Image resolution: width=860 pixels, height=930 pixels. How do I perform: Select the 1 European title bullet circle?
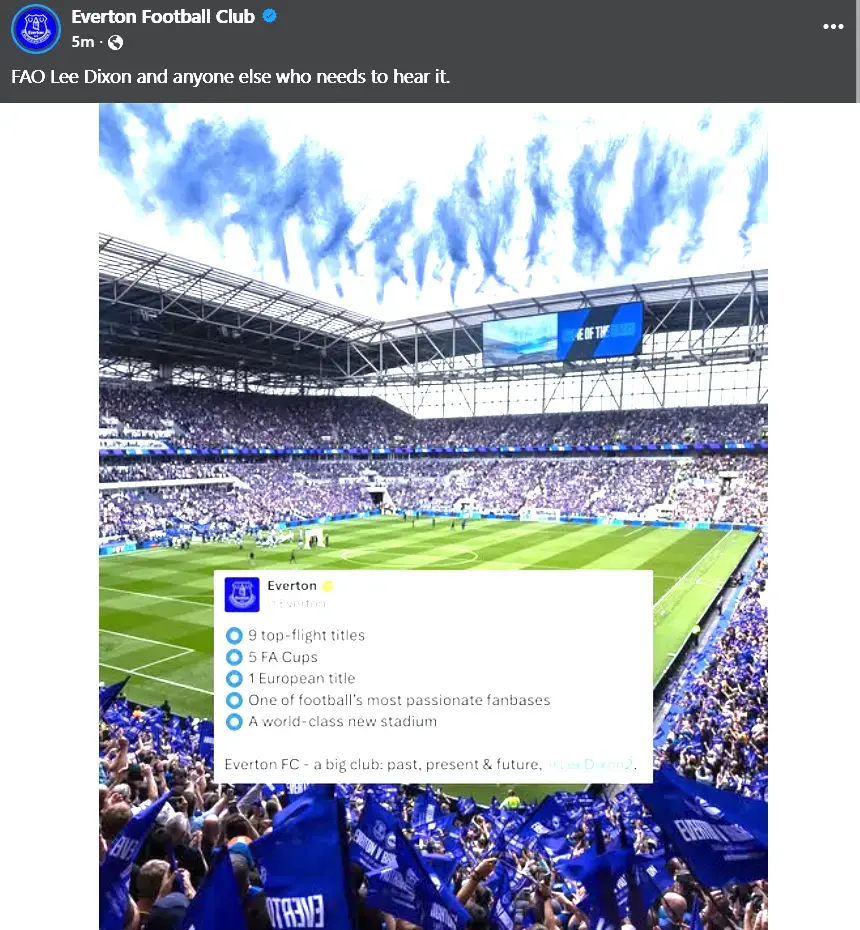coord(234,679)
